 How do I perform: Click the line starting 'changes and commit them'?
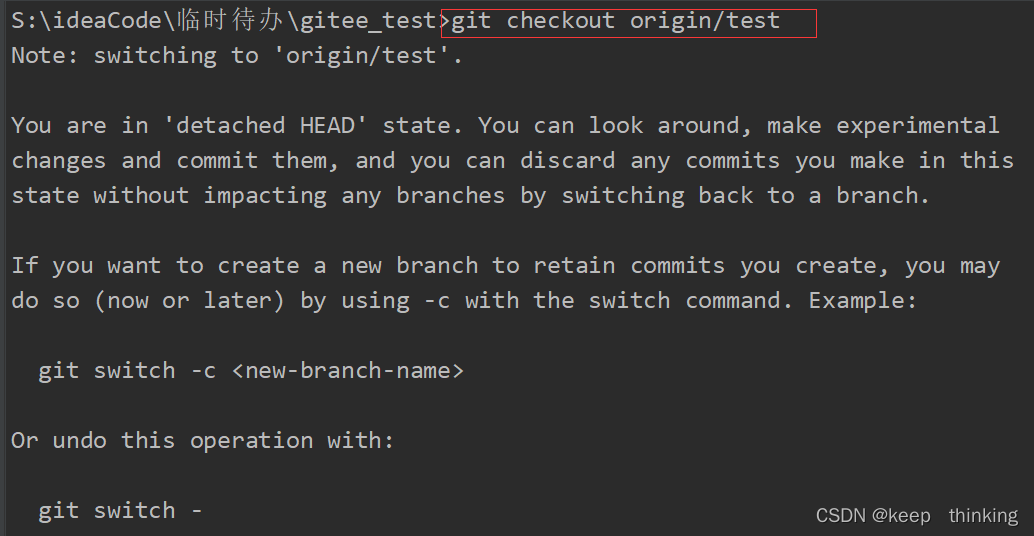tap(512, 161)
